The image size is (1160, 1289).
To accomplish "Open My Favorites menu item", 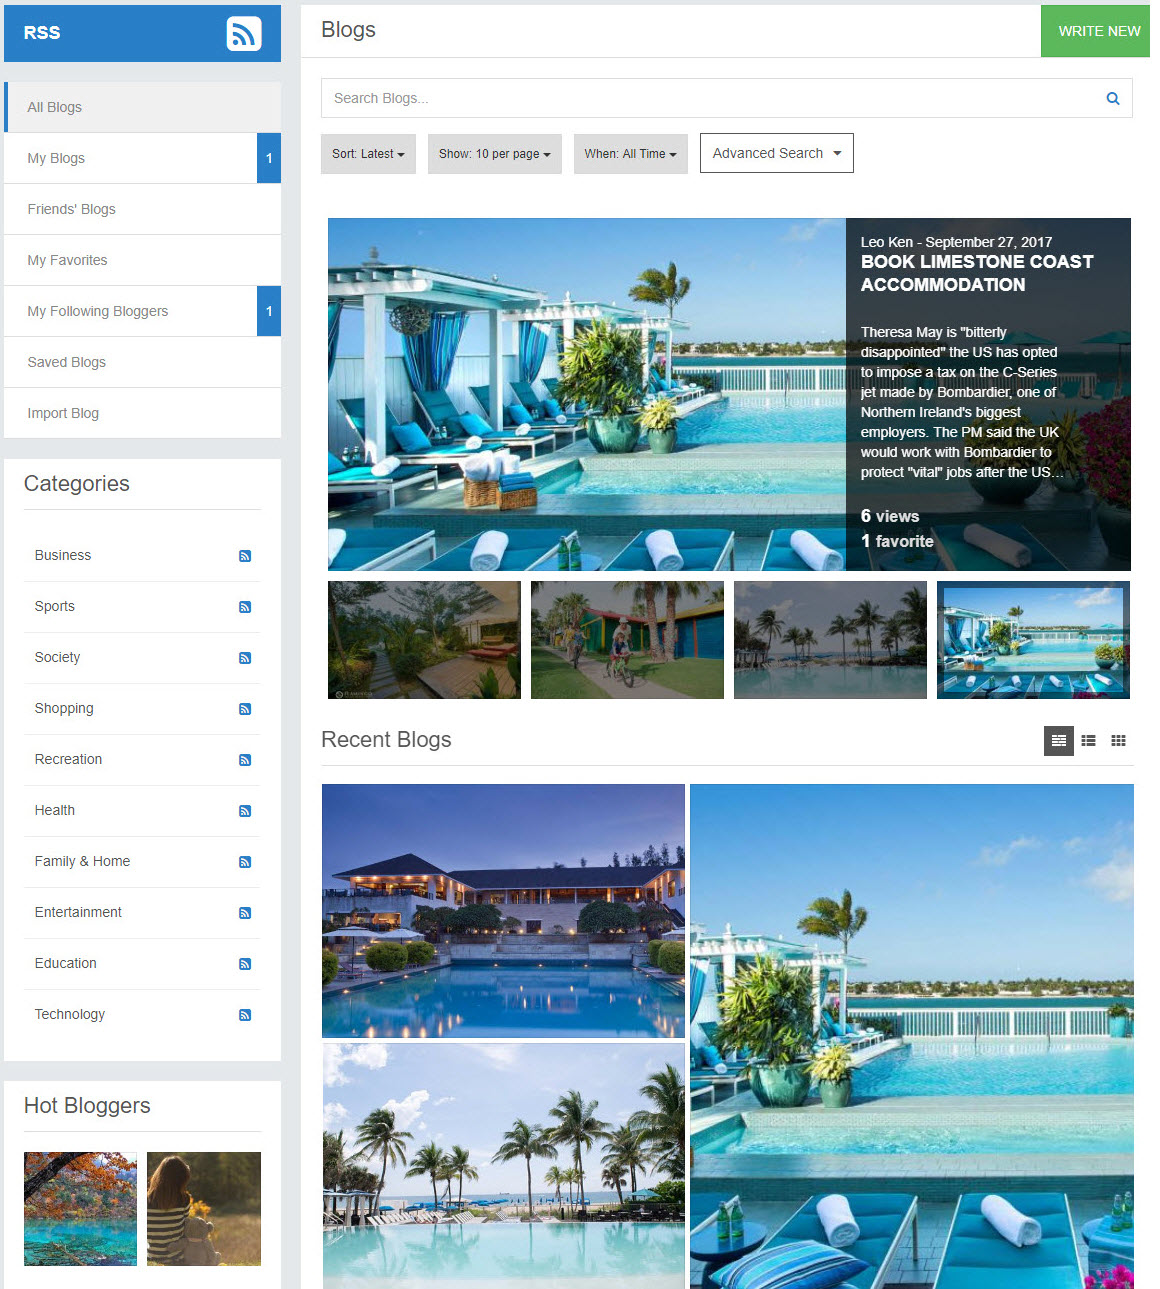I will (142, 260).
